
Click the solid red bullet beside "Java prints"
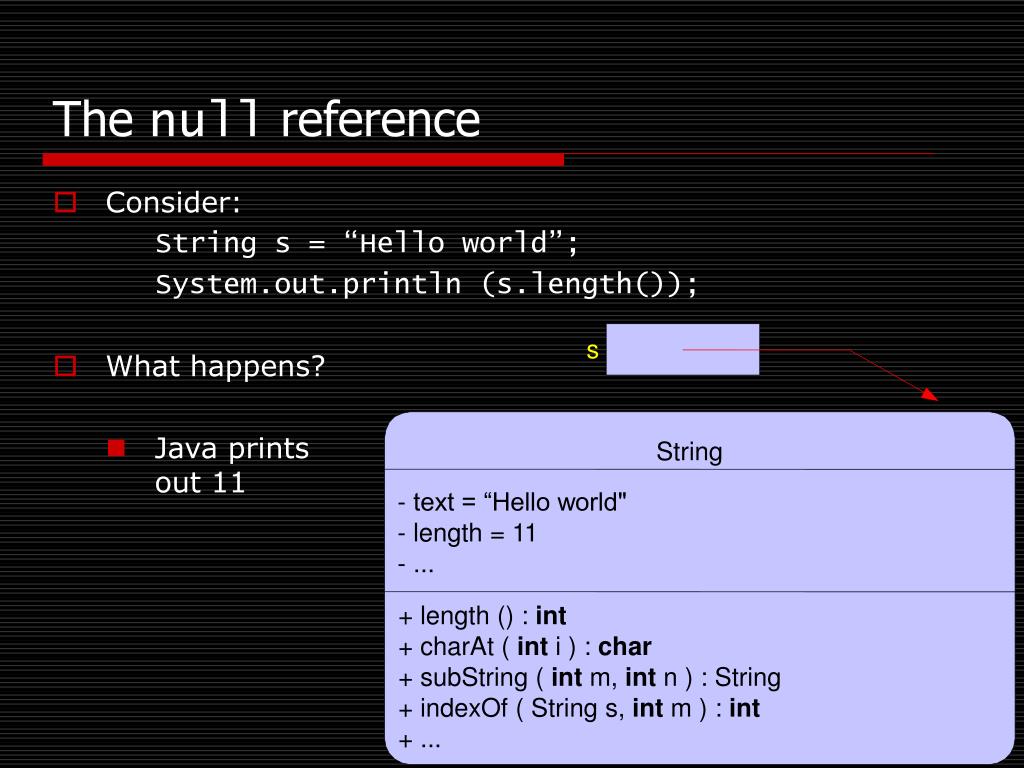pyautogui.click(x=116, y=448)
